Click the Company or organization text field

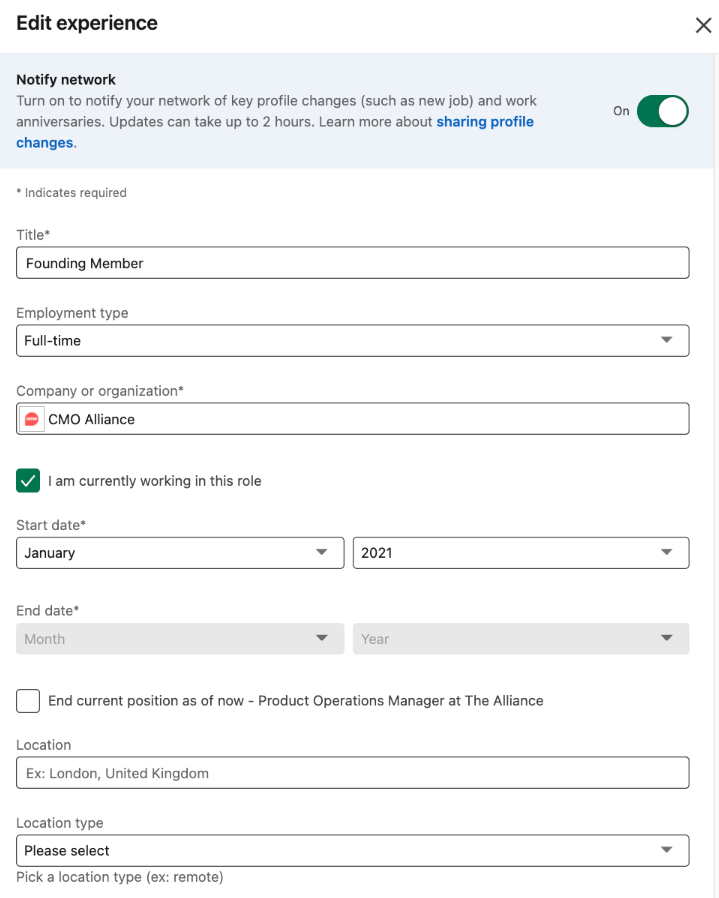365,419
